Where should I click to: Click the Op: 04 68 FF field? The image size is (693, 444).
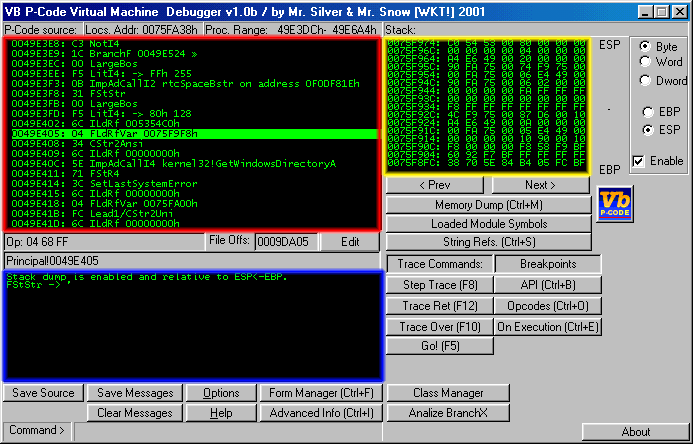pyautogui.click(x=103, y=242)
